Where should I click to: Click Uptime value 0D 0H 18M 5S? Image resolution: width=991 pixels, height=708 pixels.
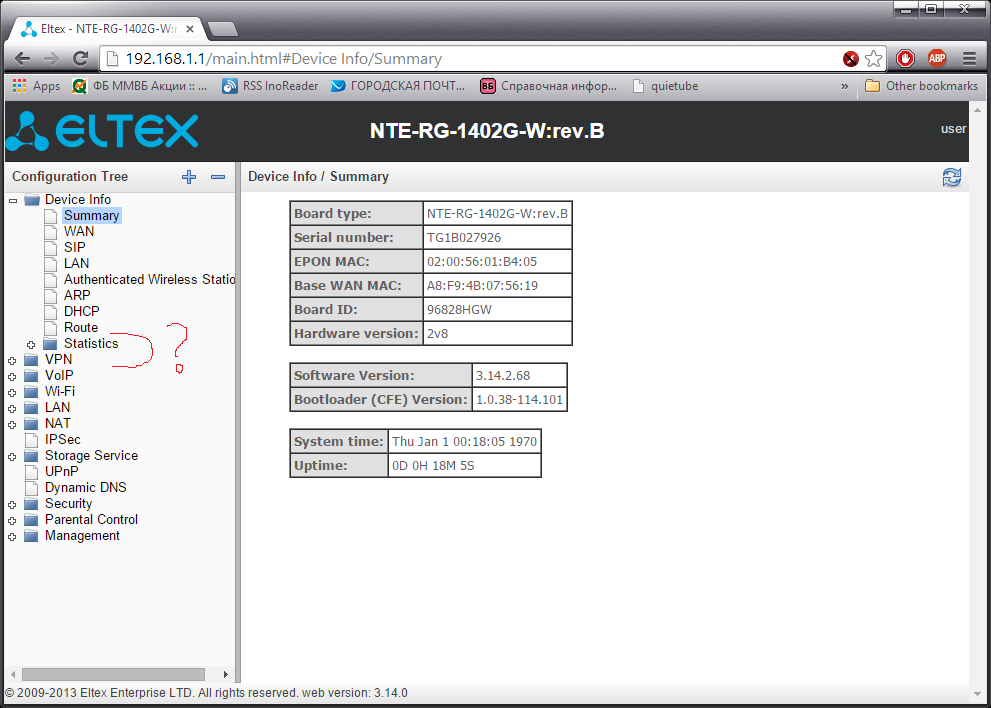point(434,466)
